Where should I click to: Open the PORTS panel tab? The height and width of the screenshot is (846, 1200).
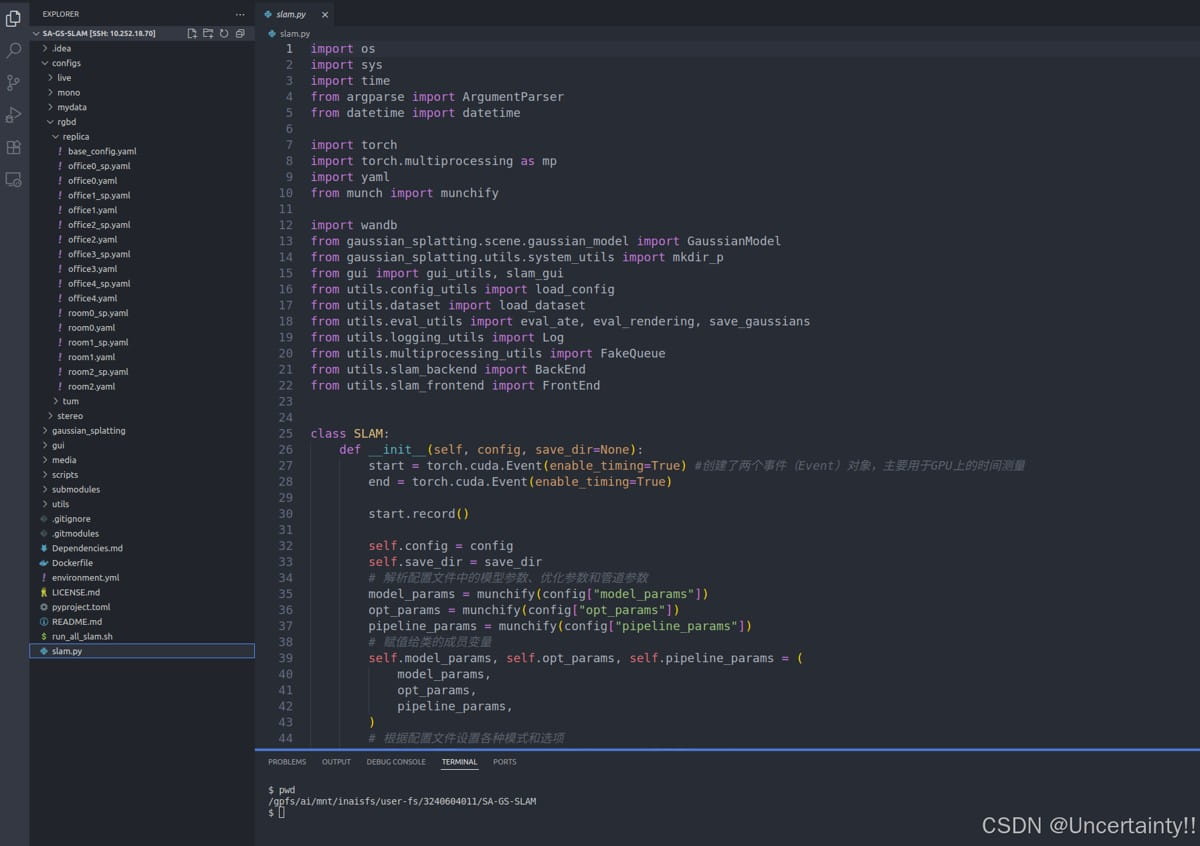click(x=505, y=762)
